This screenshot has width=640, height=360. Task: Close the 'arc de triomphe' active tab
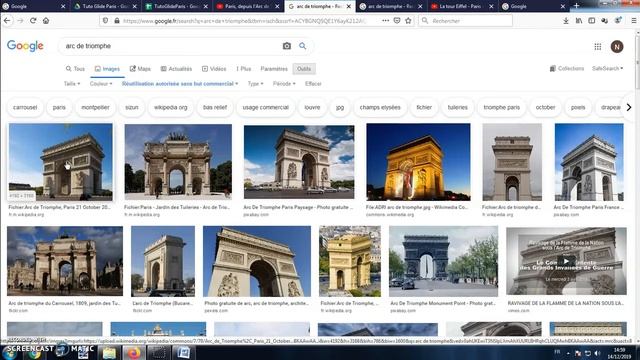tap(349, 6)
